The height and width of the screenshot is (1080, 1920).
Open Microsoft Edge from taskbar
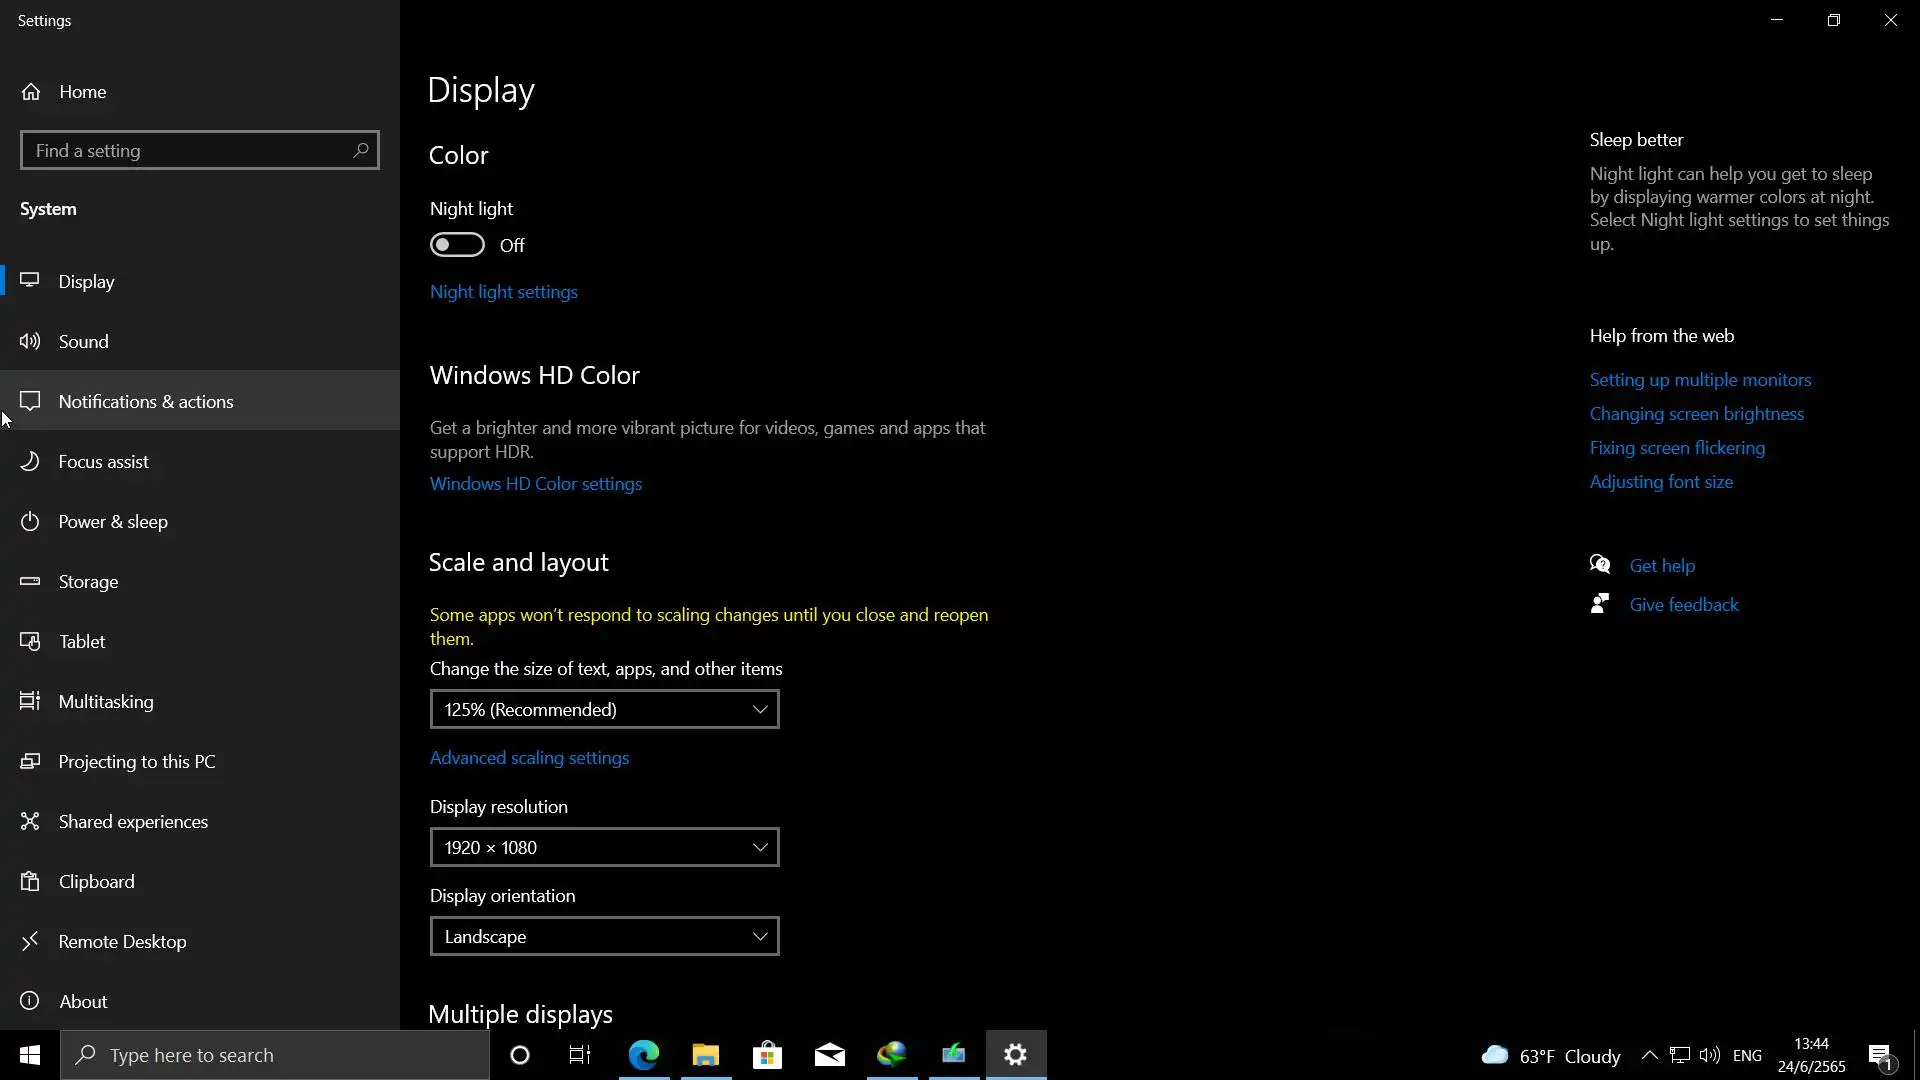644,1055
